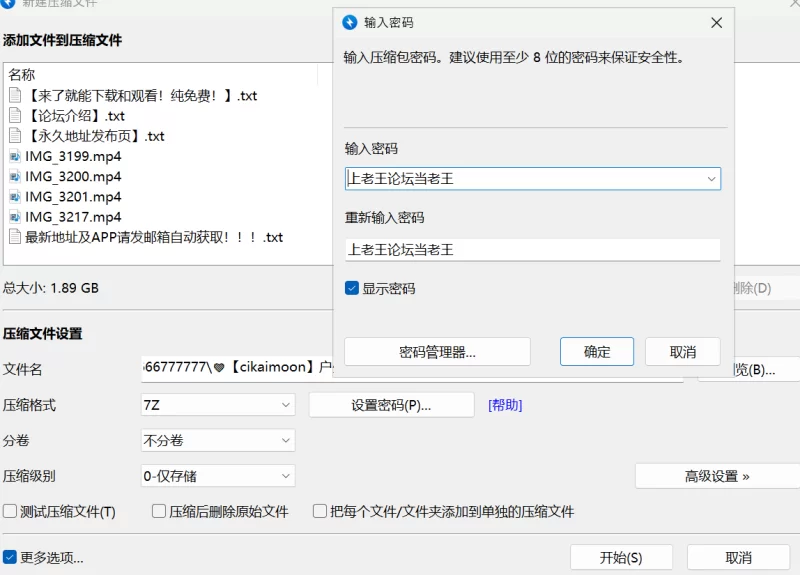Toggle the 更多选项 checkbox

(x=10, y=557)
